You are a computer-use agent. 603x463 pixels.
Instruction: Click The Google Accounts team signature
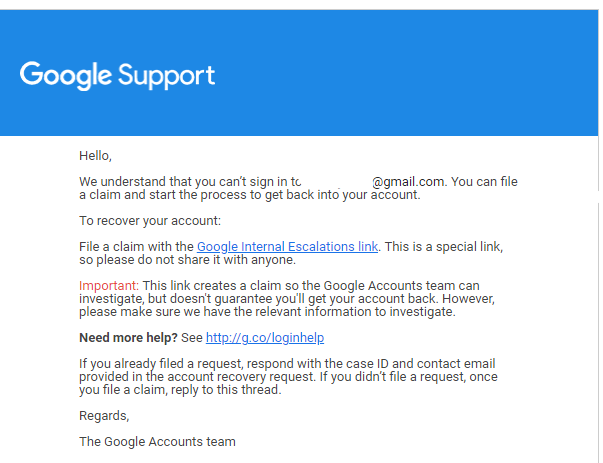click(x=157, y=441)
